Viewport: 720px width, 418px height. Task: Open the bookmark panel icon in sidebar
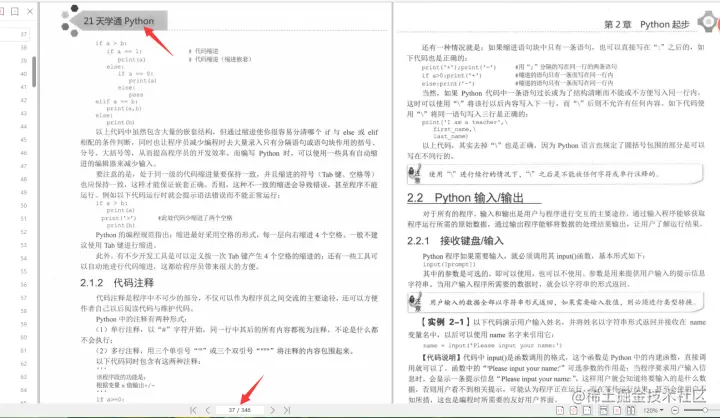point(15,11)
